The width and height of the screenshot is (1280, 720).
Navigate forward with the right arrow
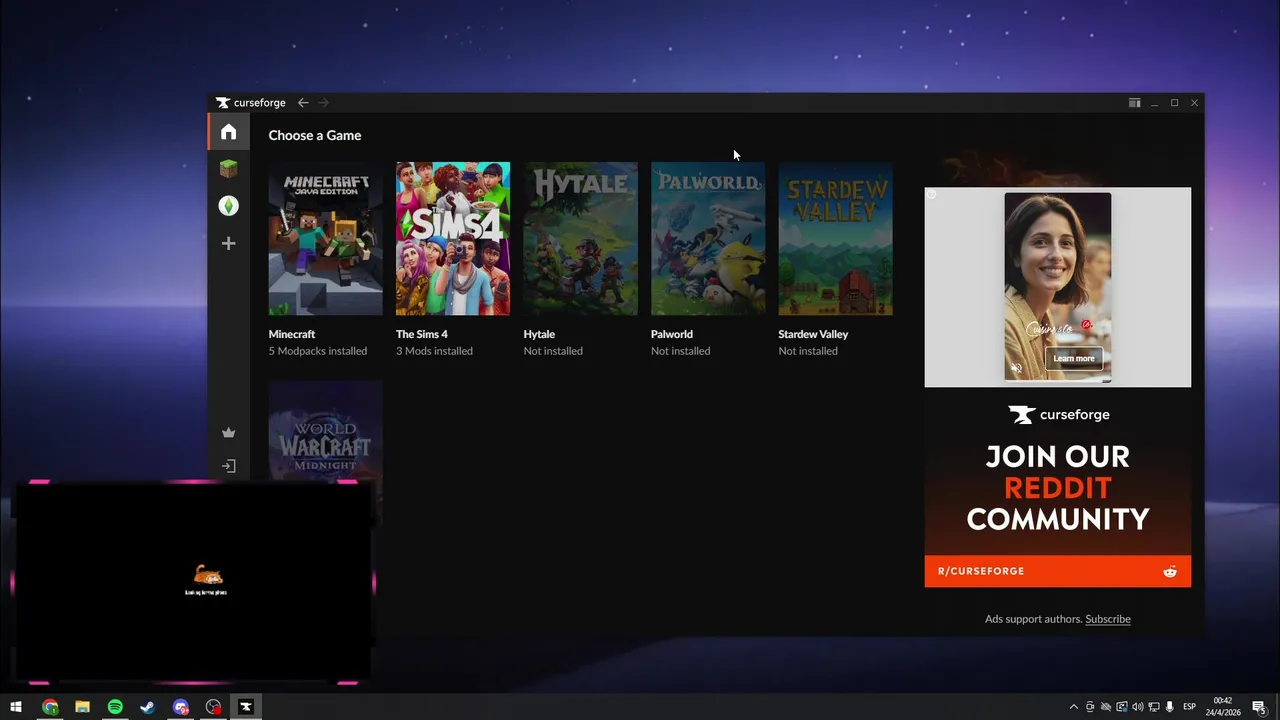point(323,103)
